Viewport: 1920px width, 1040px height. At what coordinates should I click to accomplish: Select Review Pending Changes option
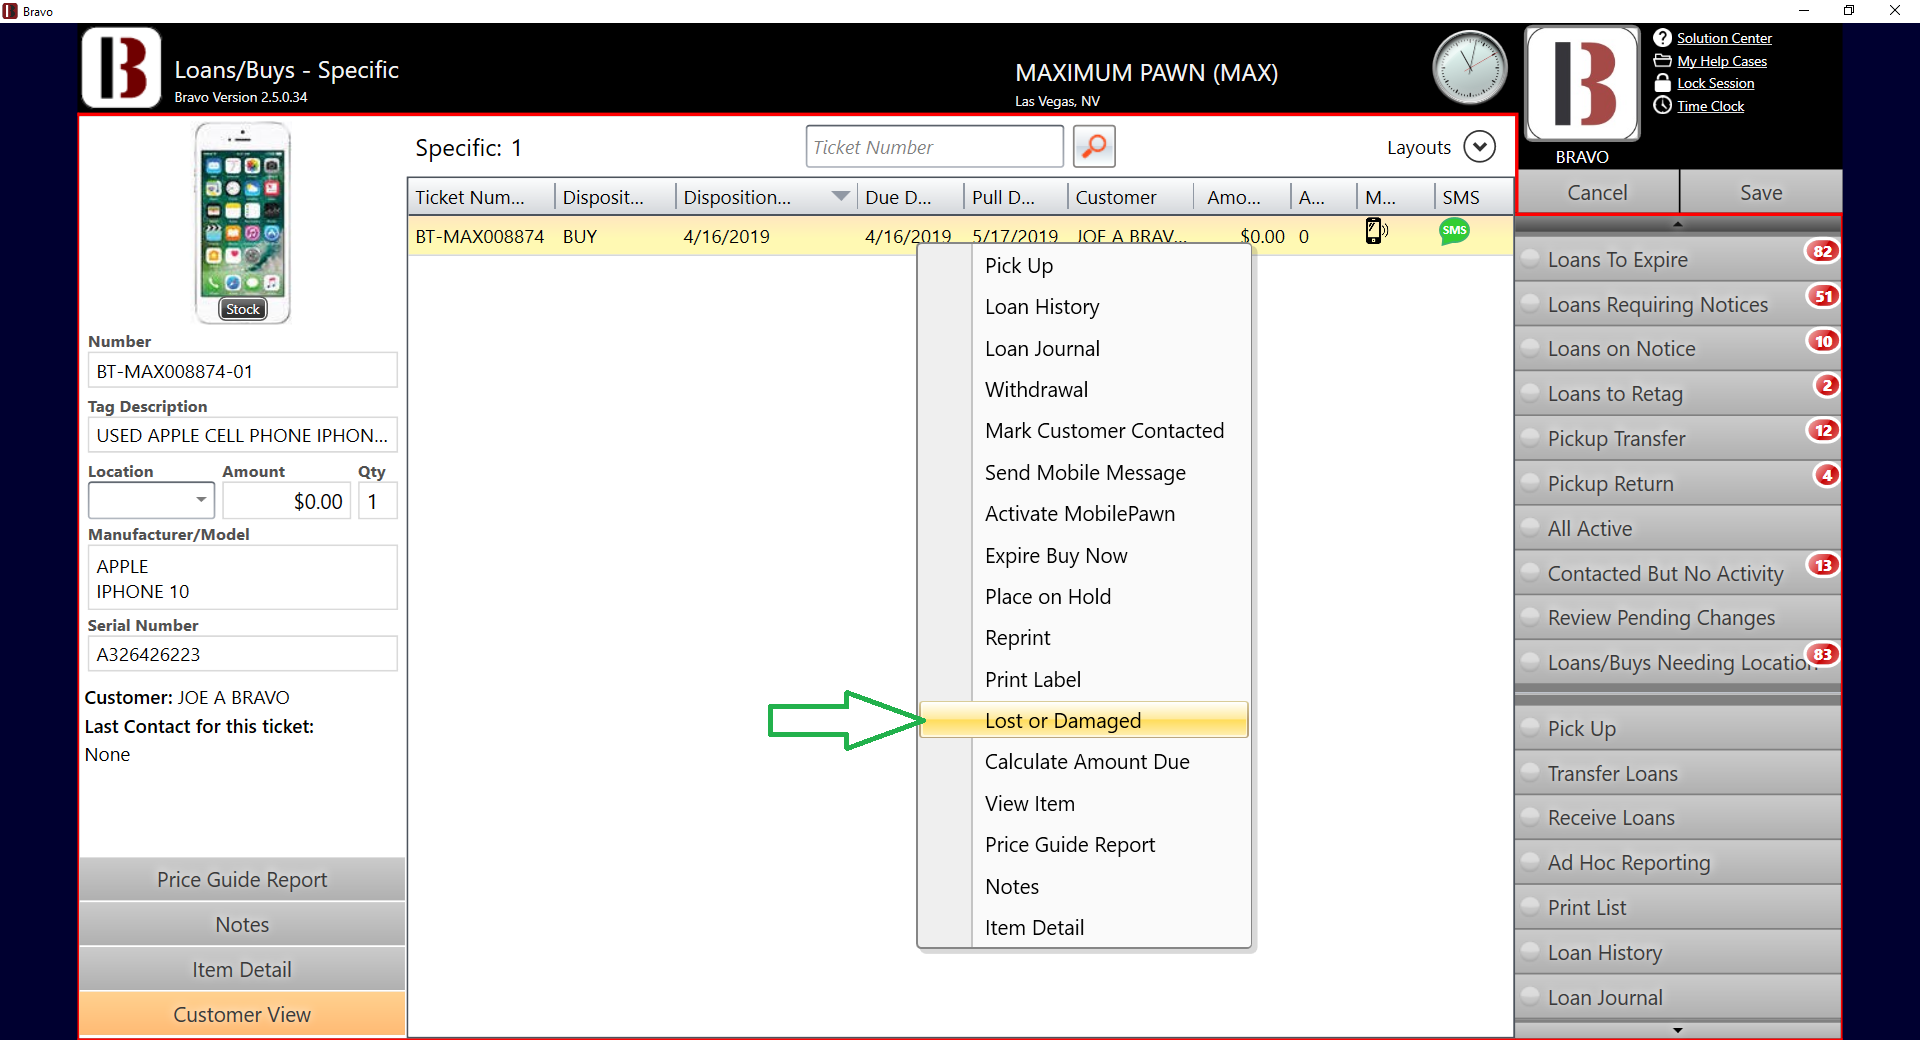pyautogui.click(x=1677, y=618)
